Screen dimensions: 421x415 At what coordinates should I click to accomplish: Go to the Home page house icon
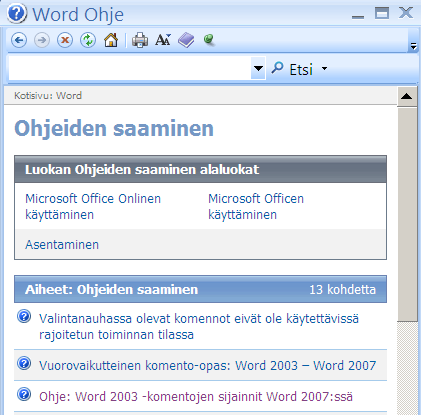pos(111,40)
